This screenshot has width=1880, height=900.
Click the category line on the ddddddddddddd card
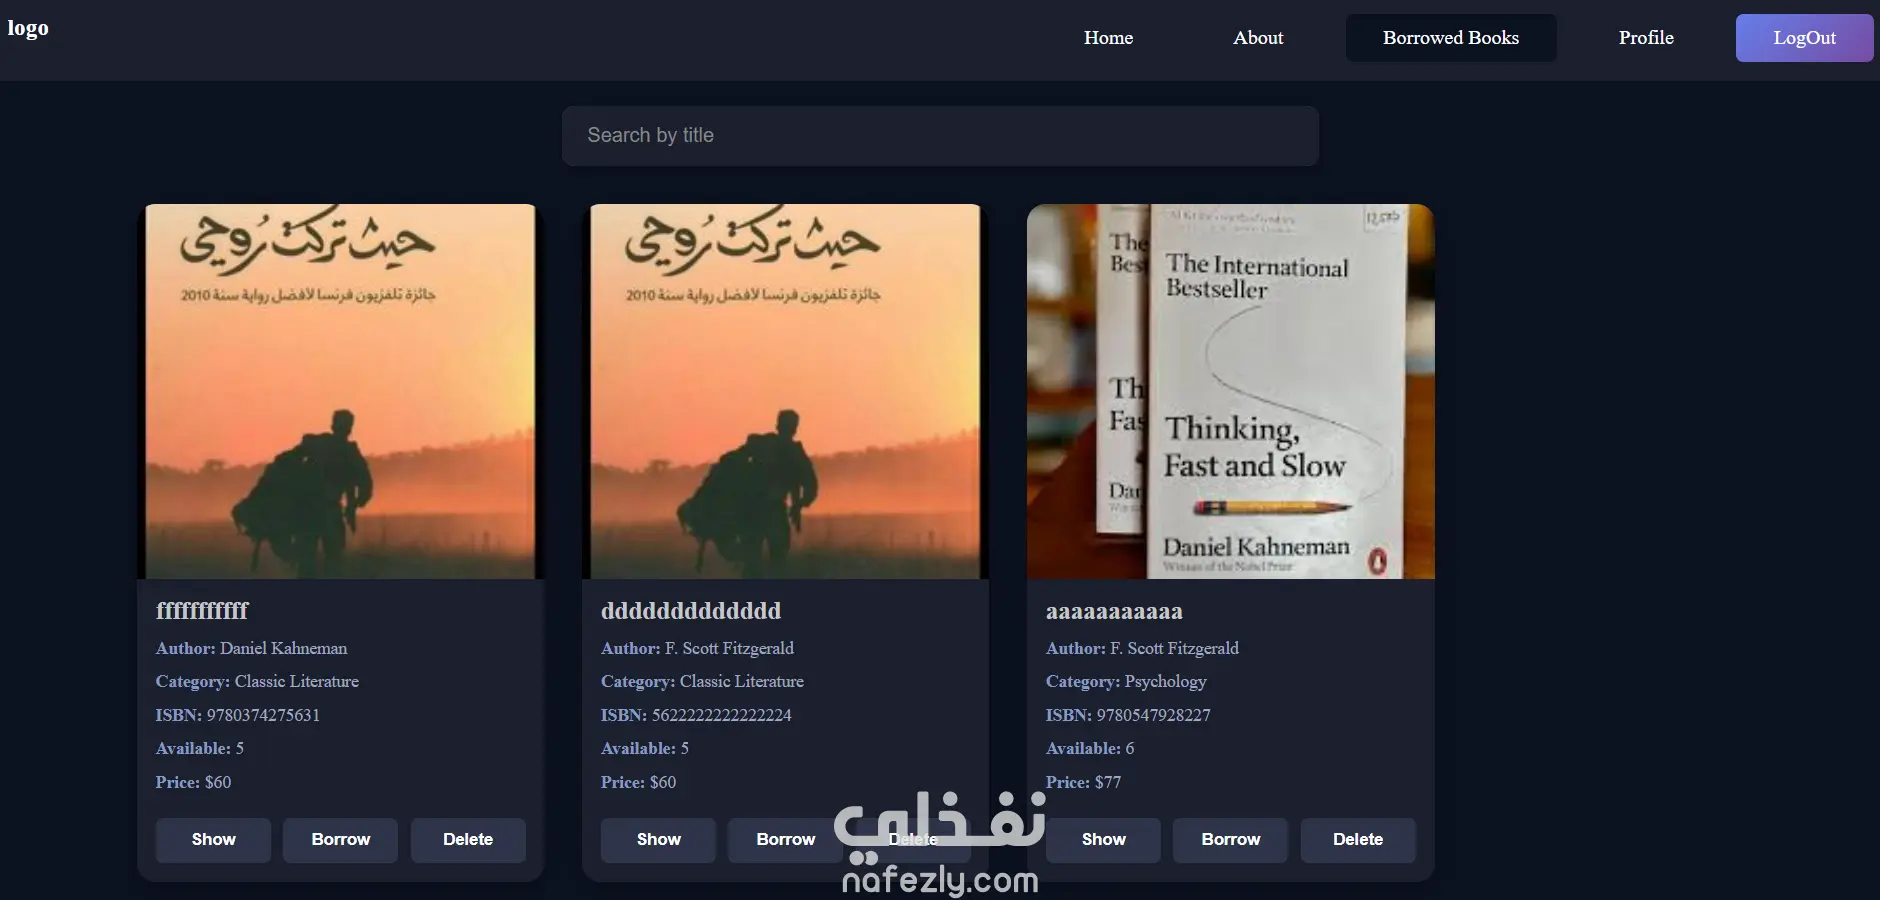(x=702, y=681)
